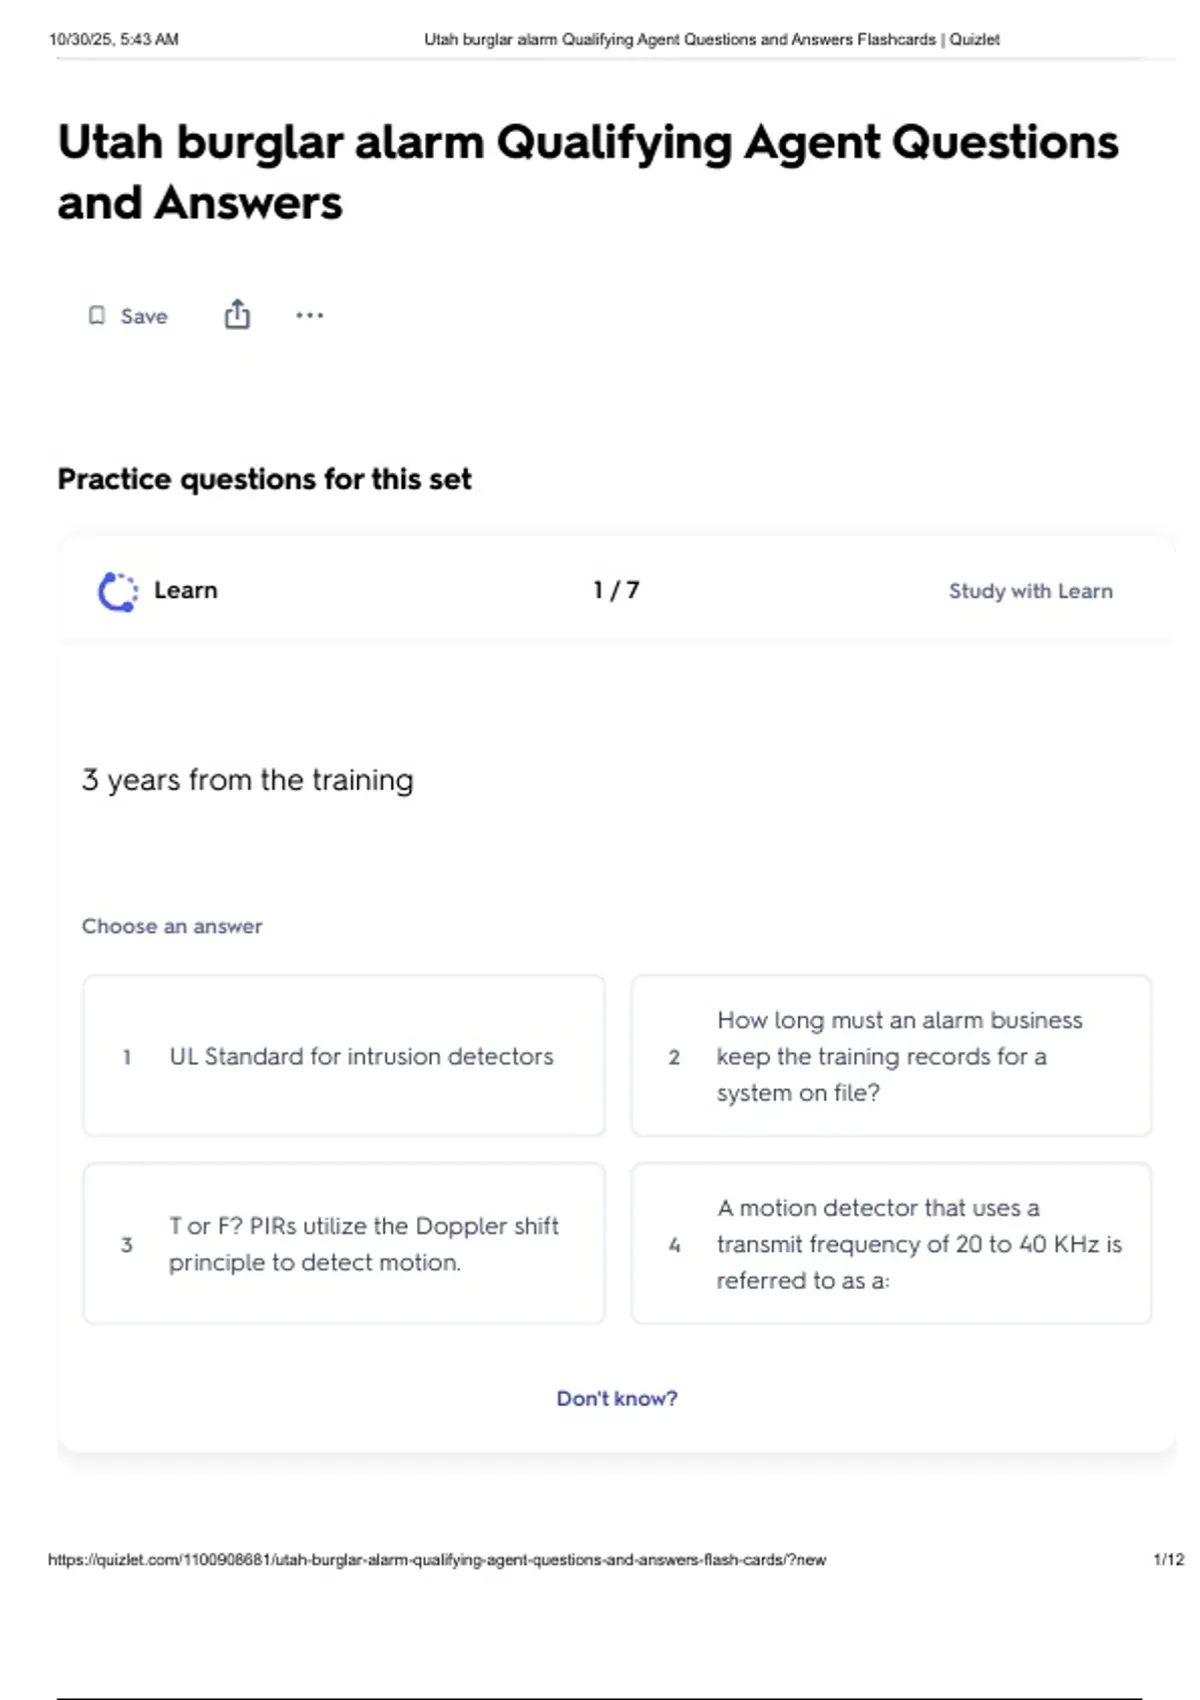Screen dimensions: 1200x1700
Task: Select the 20 to 40 KHz motion detector answer
Action: [891, 1244]
